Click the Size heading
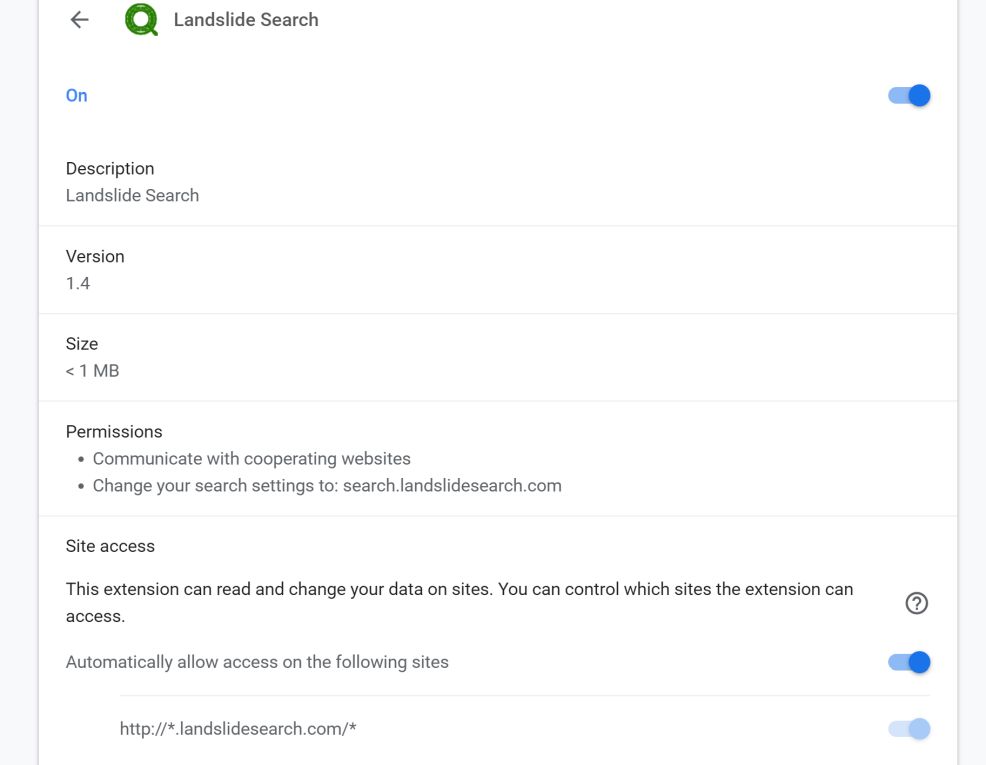 tap(82, 344)
